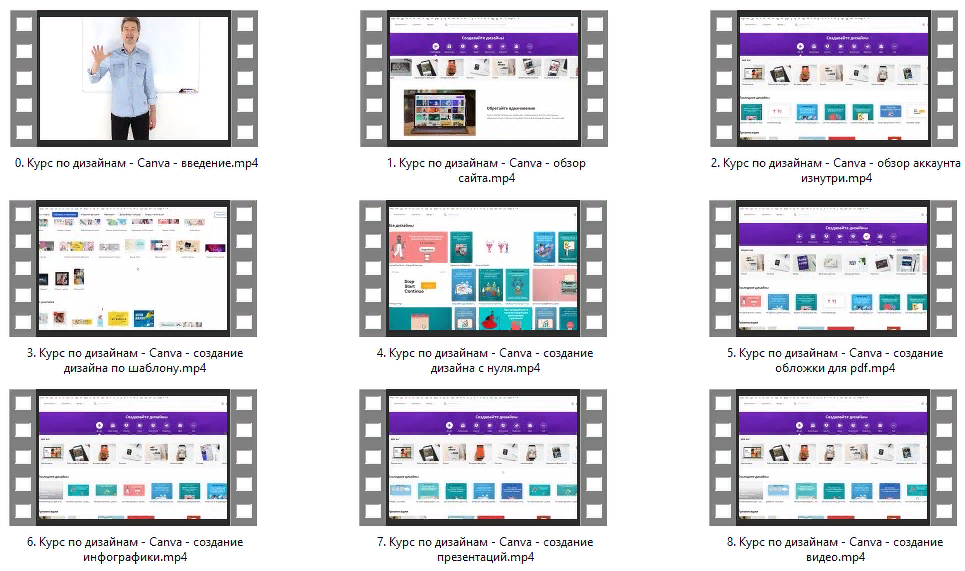Click thumbnail of создание дизайна по шаблону video
965x571 pixels.
click(133, 270)
